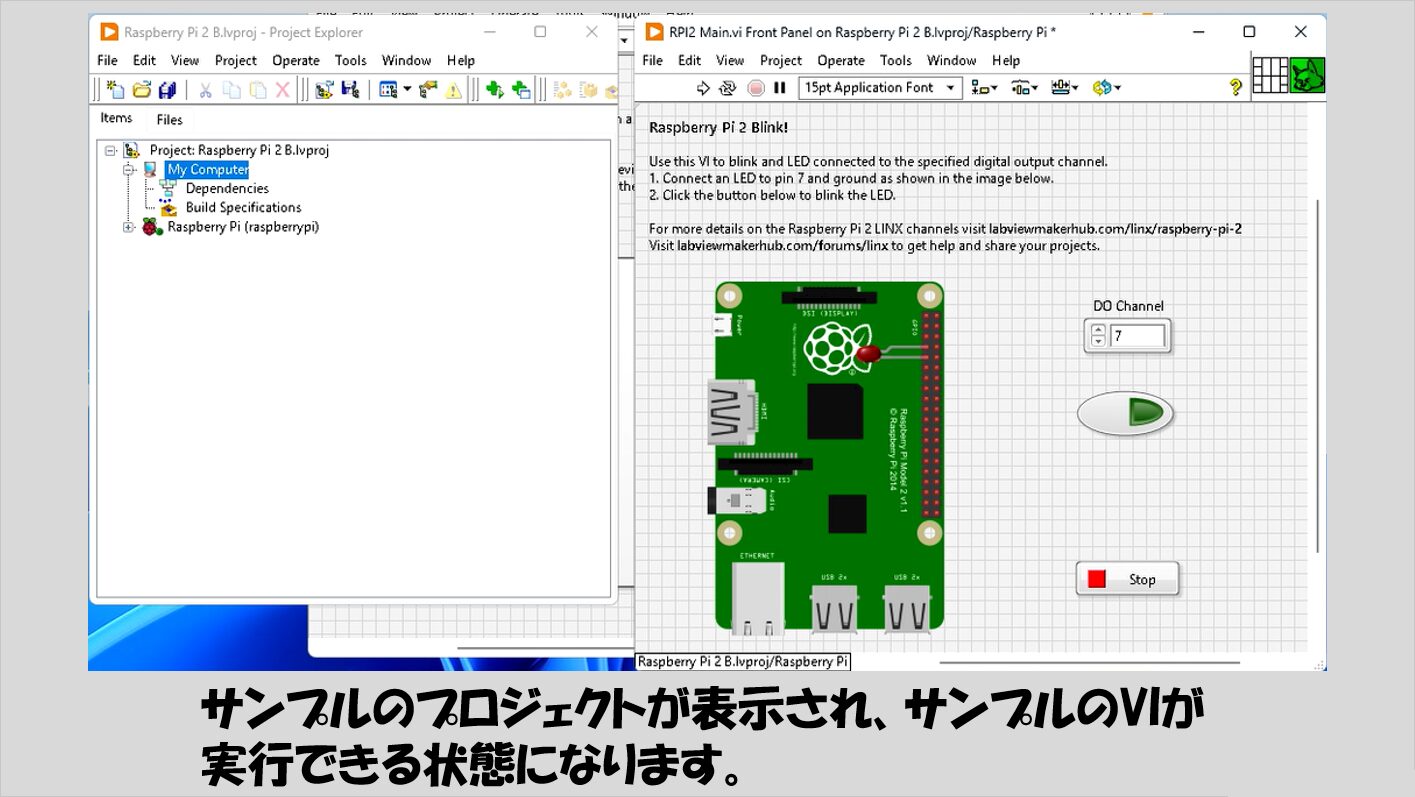This screenshot has height=797, width=1415.
Task: Click Open Project folder icon
Action: pos(142,89)
